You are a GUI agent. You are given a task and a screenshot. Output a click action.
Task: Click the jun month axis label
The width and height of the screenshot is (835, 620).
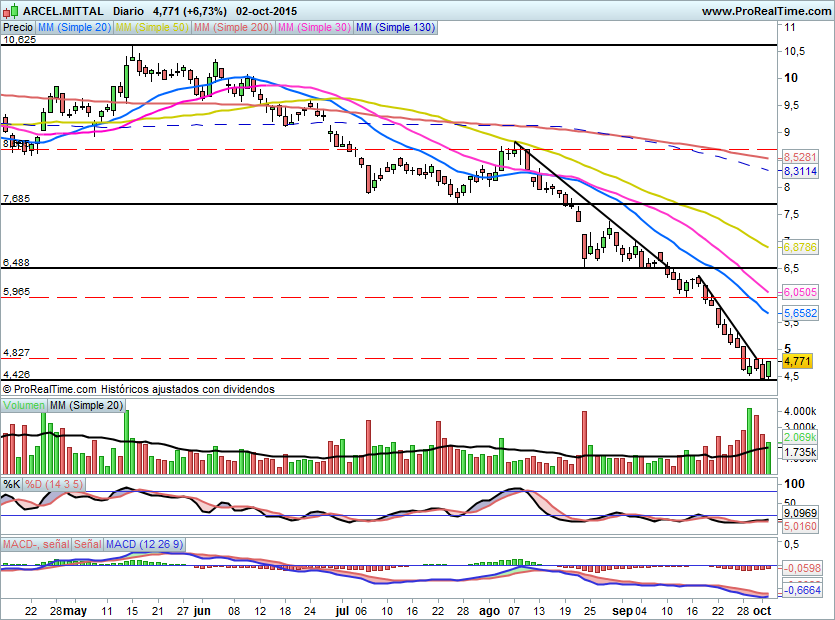pyautogui.click(x=202, y=610)
